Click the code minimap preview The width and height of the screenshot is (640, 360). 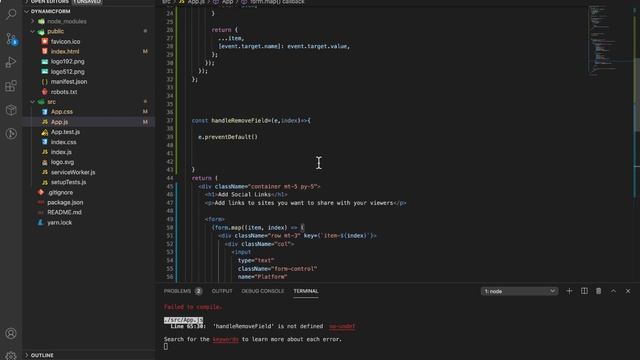point(603,41)
